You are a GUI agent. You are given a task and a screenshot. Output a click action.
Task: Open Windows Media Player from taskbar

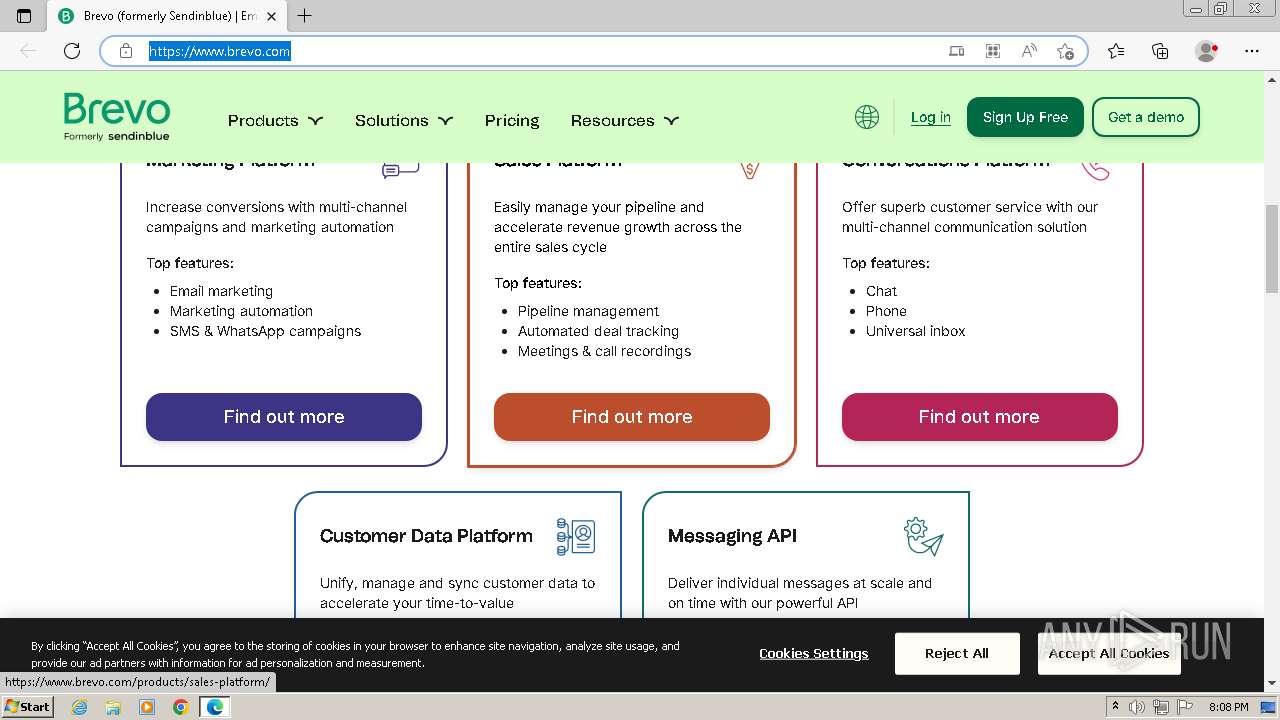click(x=147, y=707)
